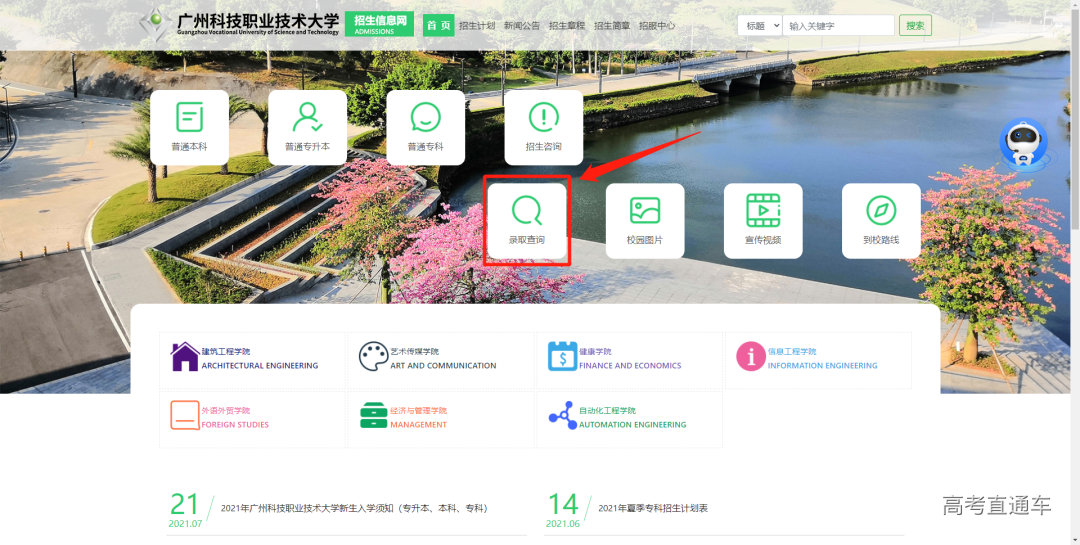This screenshot has width=1080, height=545.
Task: Focus the 输入关键字 search input field
Action: coord(838,25)
